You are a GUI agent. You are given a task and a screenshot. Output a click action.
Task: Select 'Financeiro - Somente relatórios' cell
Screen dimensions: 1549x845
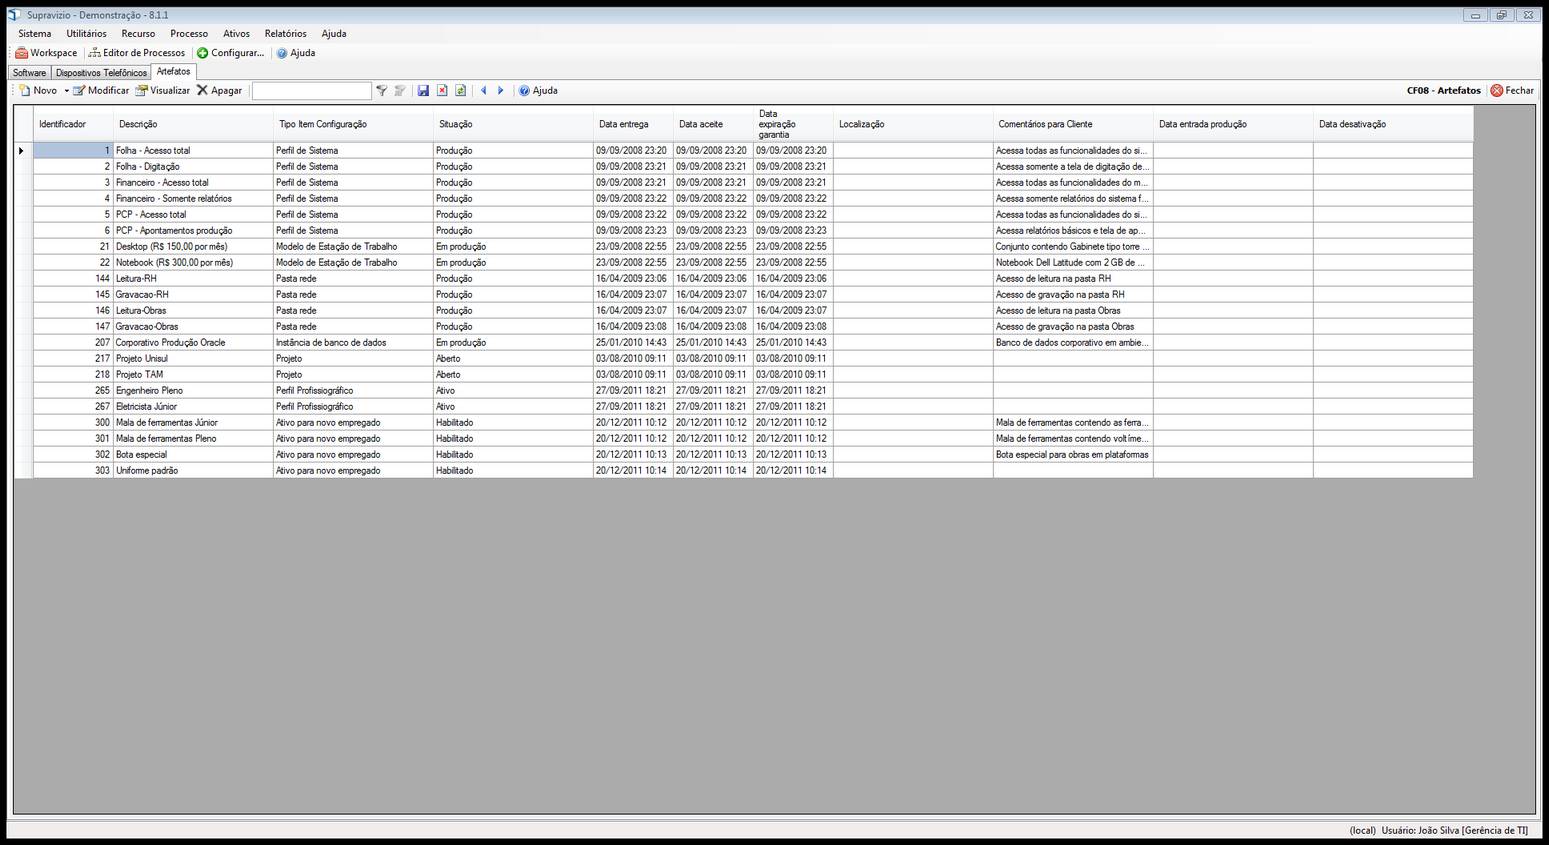pyautogui.click(x=193, y=199)
